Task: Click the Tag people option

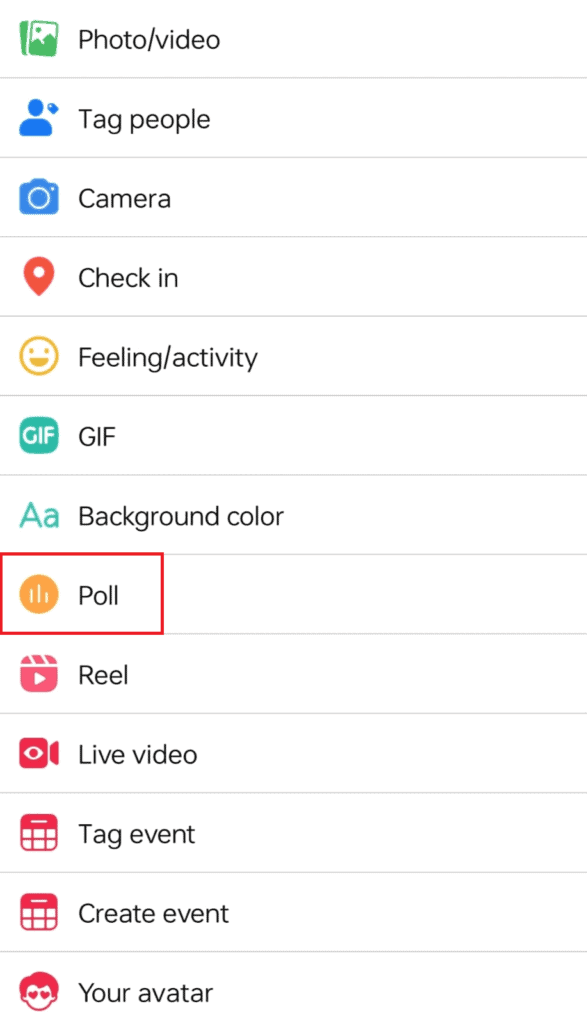Action: (144, 119)
